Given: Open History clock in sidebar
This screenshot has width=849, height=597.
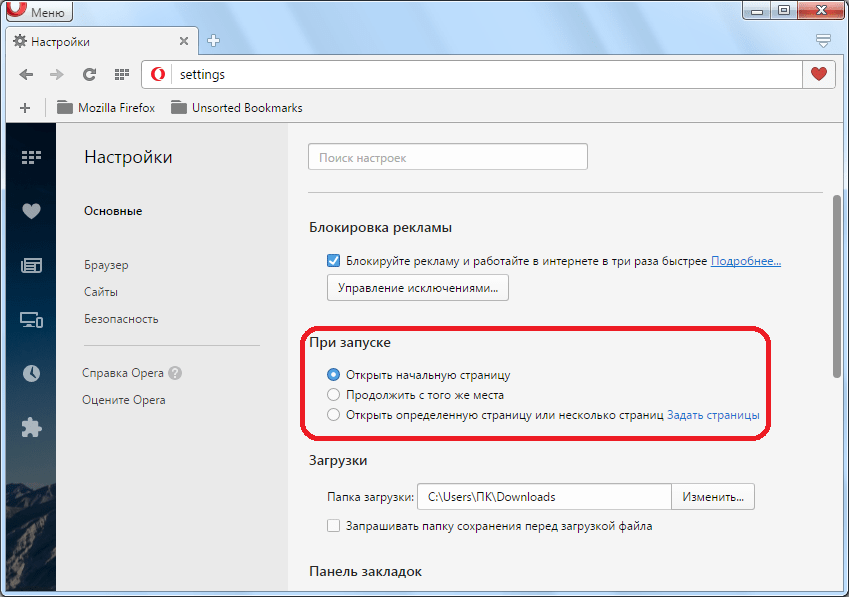Looking at the screenshot, I should [31, 373].
